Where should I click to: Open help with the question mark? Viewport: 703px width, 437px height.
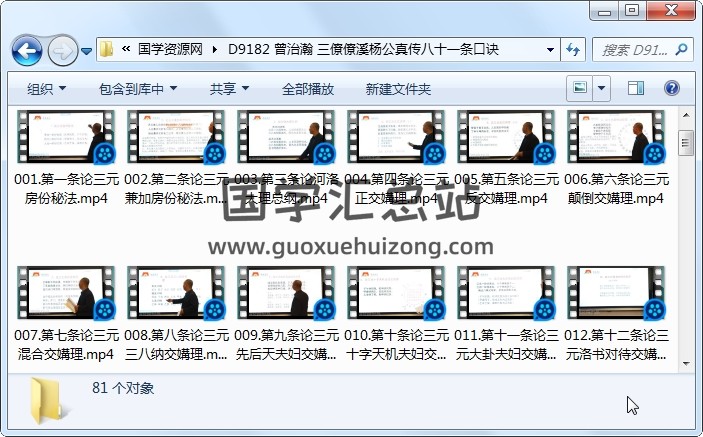672,88
